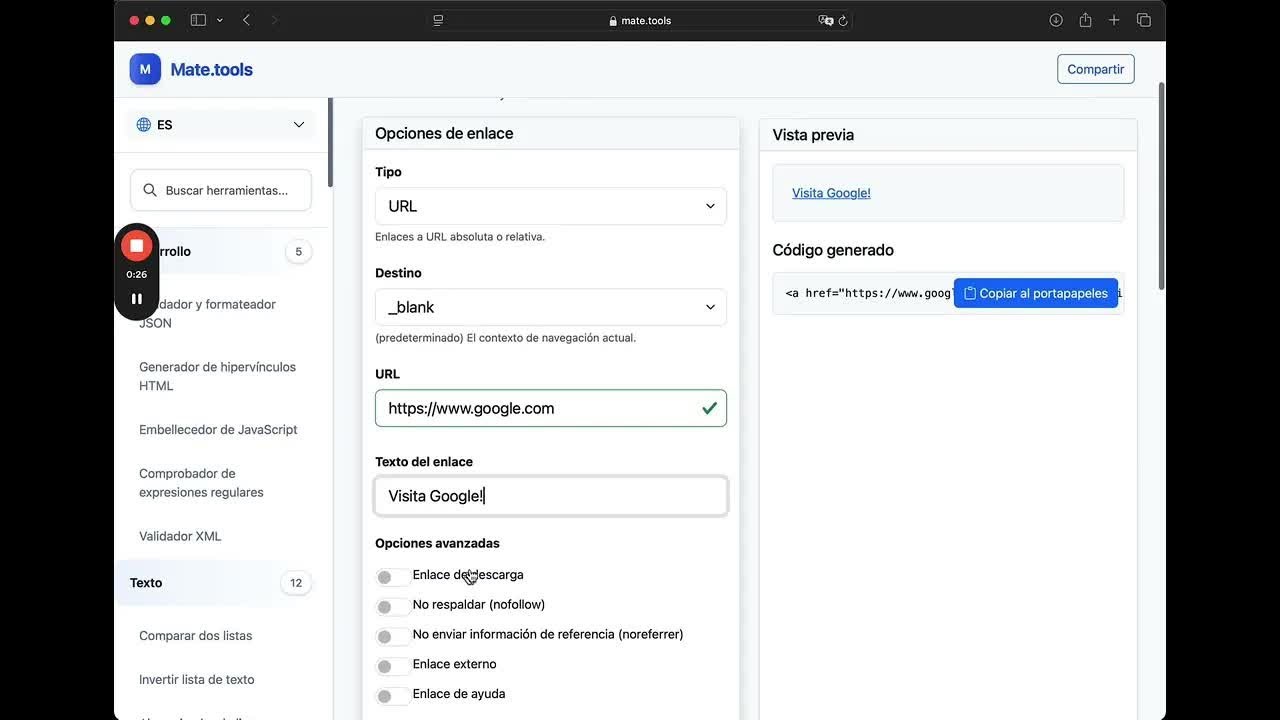Show the Safari tab overview
The width and height of the screenshot is (1280, 720).
[x=1144, y=20]
